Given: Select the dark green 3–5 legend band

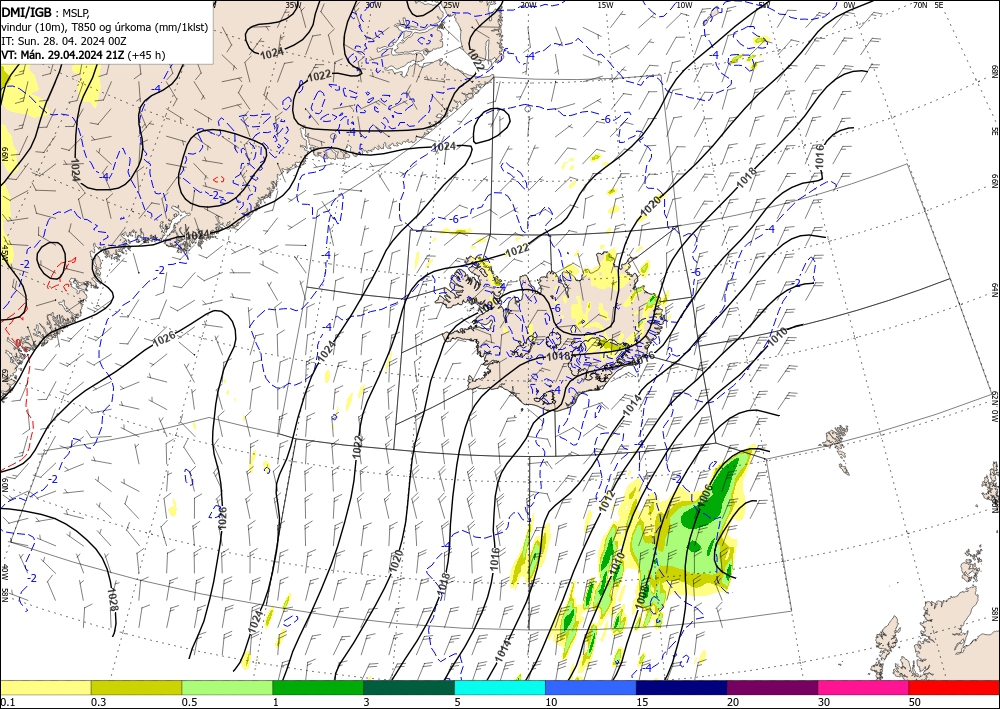Looking at the screenshot, I should coord(409,687).
